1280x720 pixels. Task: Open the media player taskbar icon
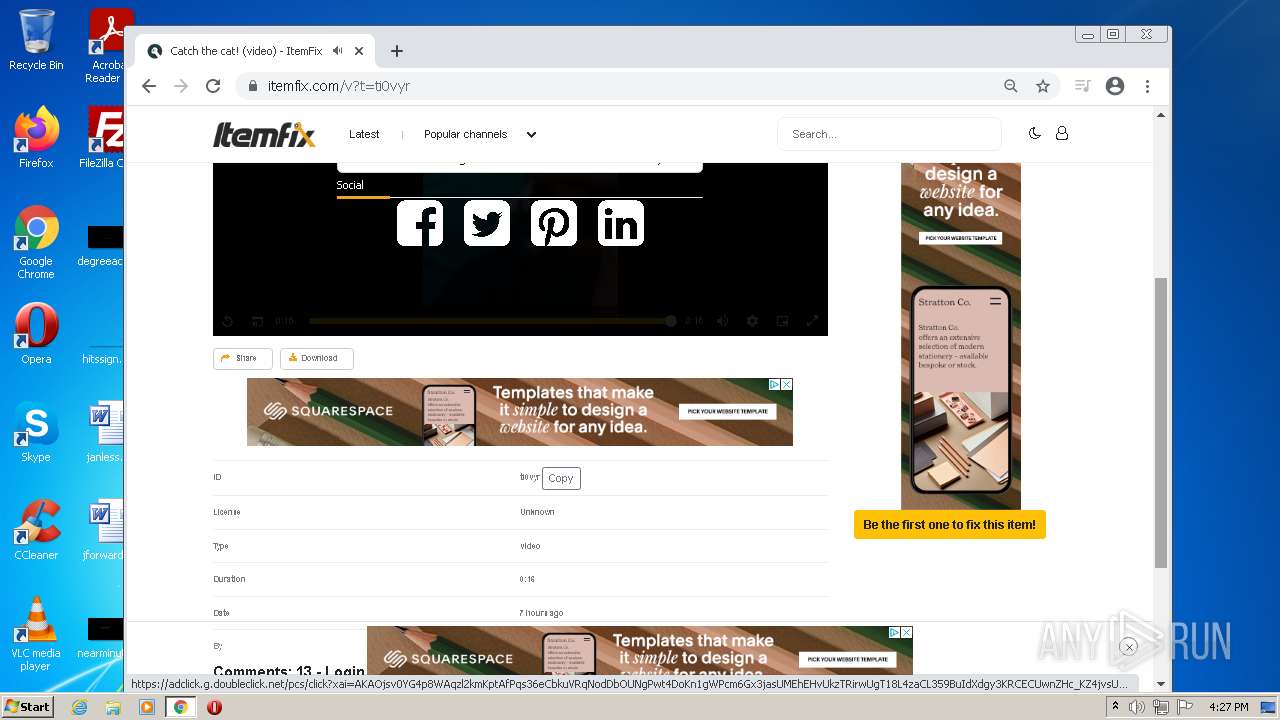(147, 707)
